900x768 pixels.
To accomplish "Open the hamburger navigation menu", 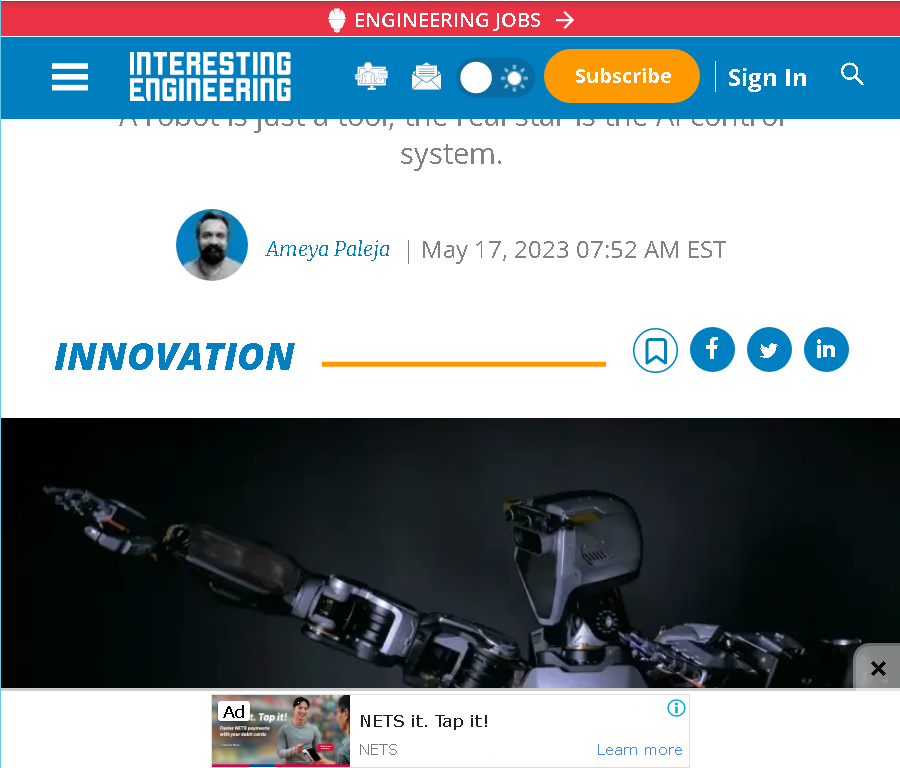I will click(x=70, y=77).
